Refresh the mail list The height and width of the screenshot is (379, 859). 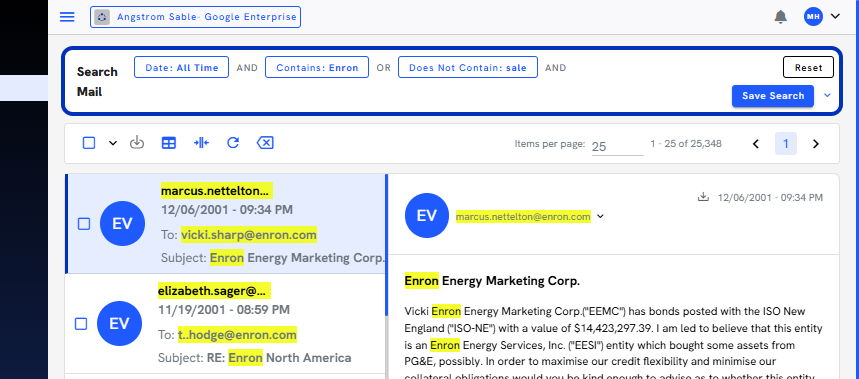coord(233,143)
